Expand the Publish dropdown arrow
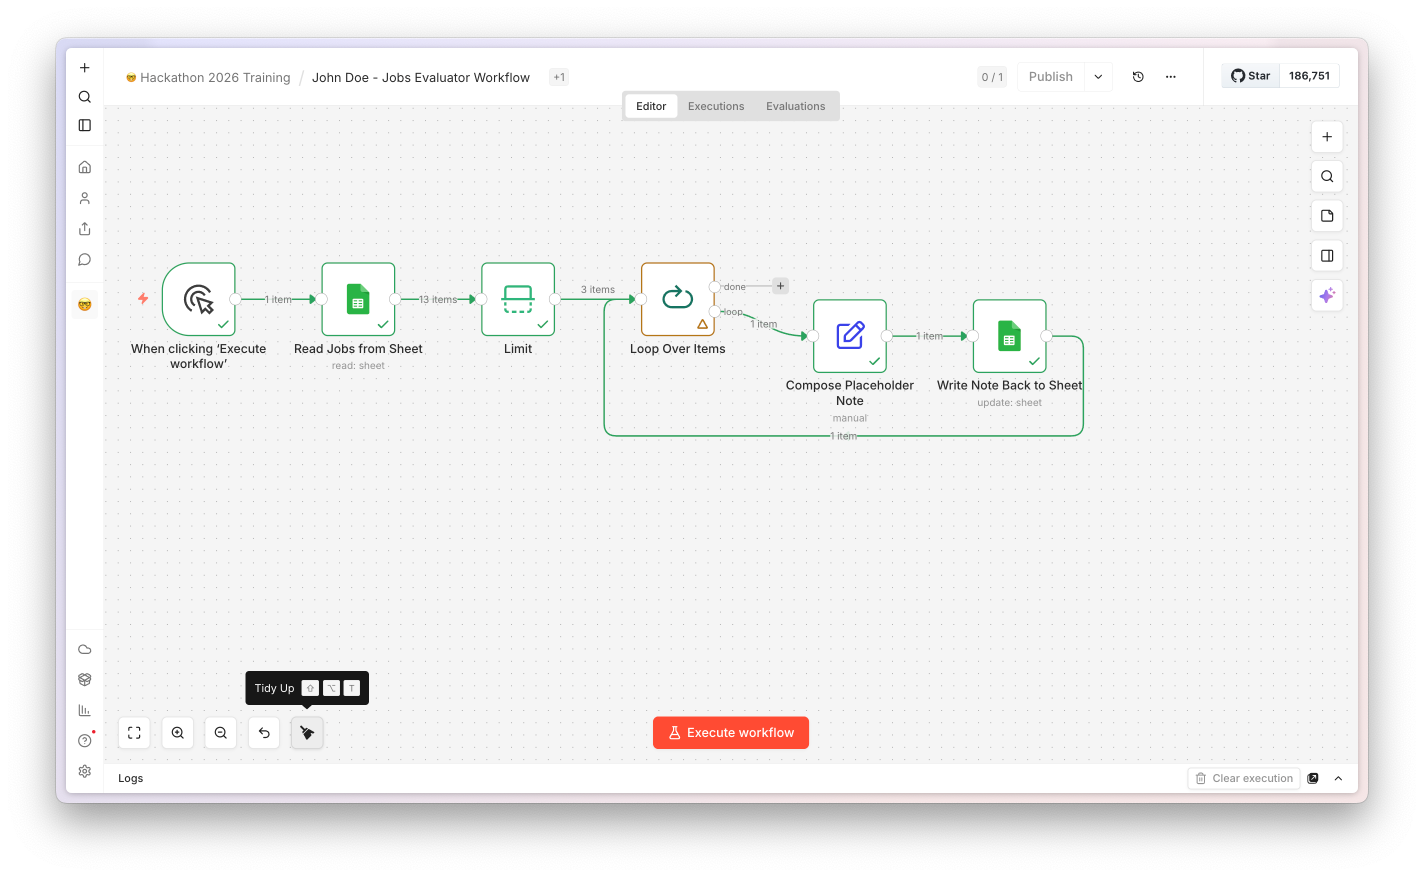The width and height of the screenshot is (1424, 877). (x=1098, y=77)
